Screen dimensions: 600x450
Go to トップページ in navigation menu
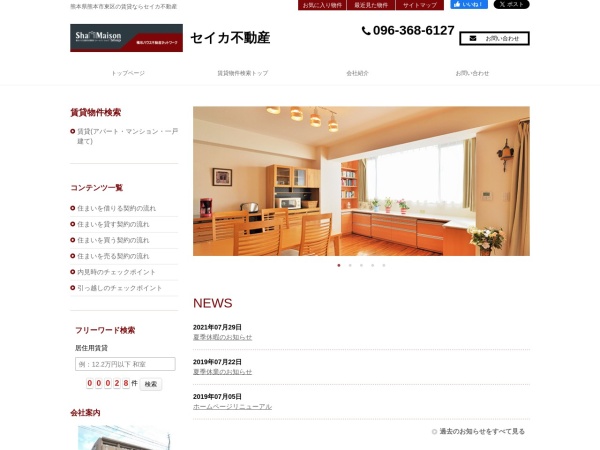[128, 73]
